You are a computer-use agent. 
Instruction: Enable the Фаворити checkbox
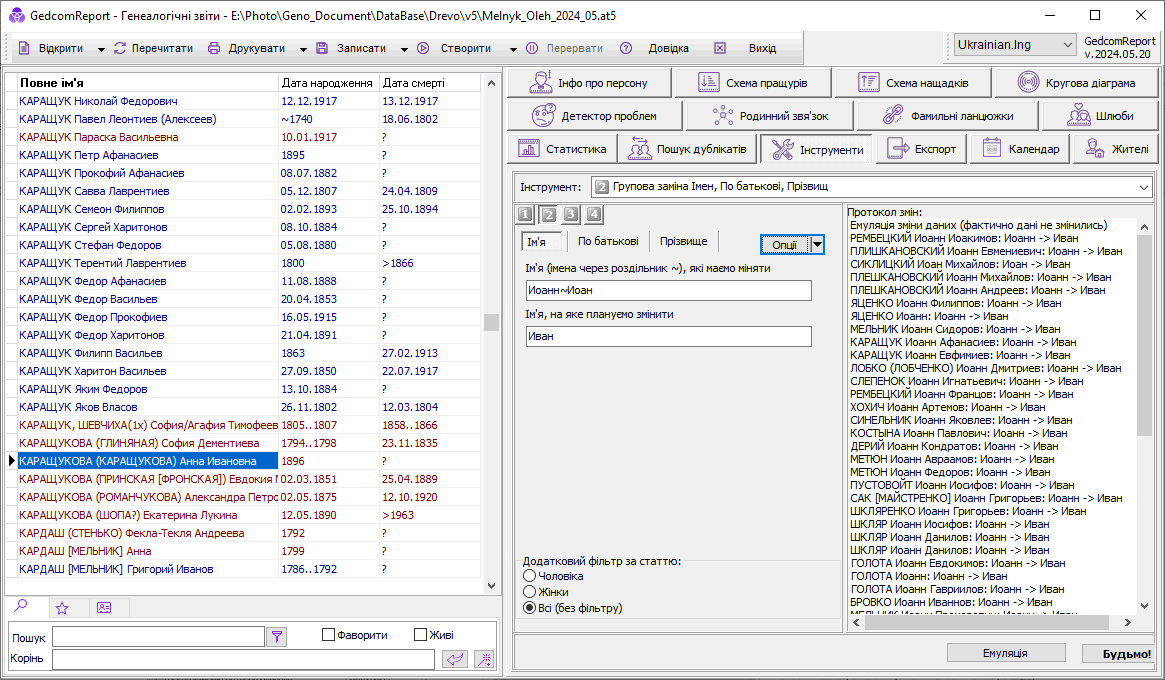pos(328,635)
